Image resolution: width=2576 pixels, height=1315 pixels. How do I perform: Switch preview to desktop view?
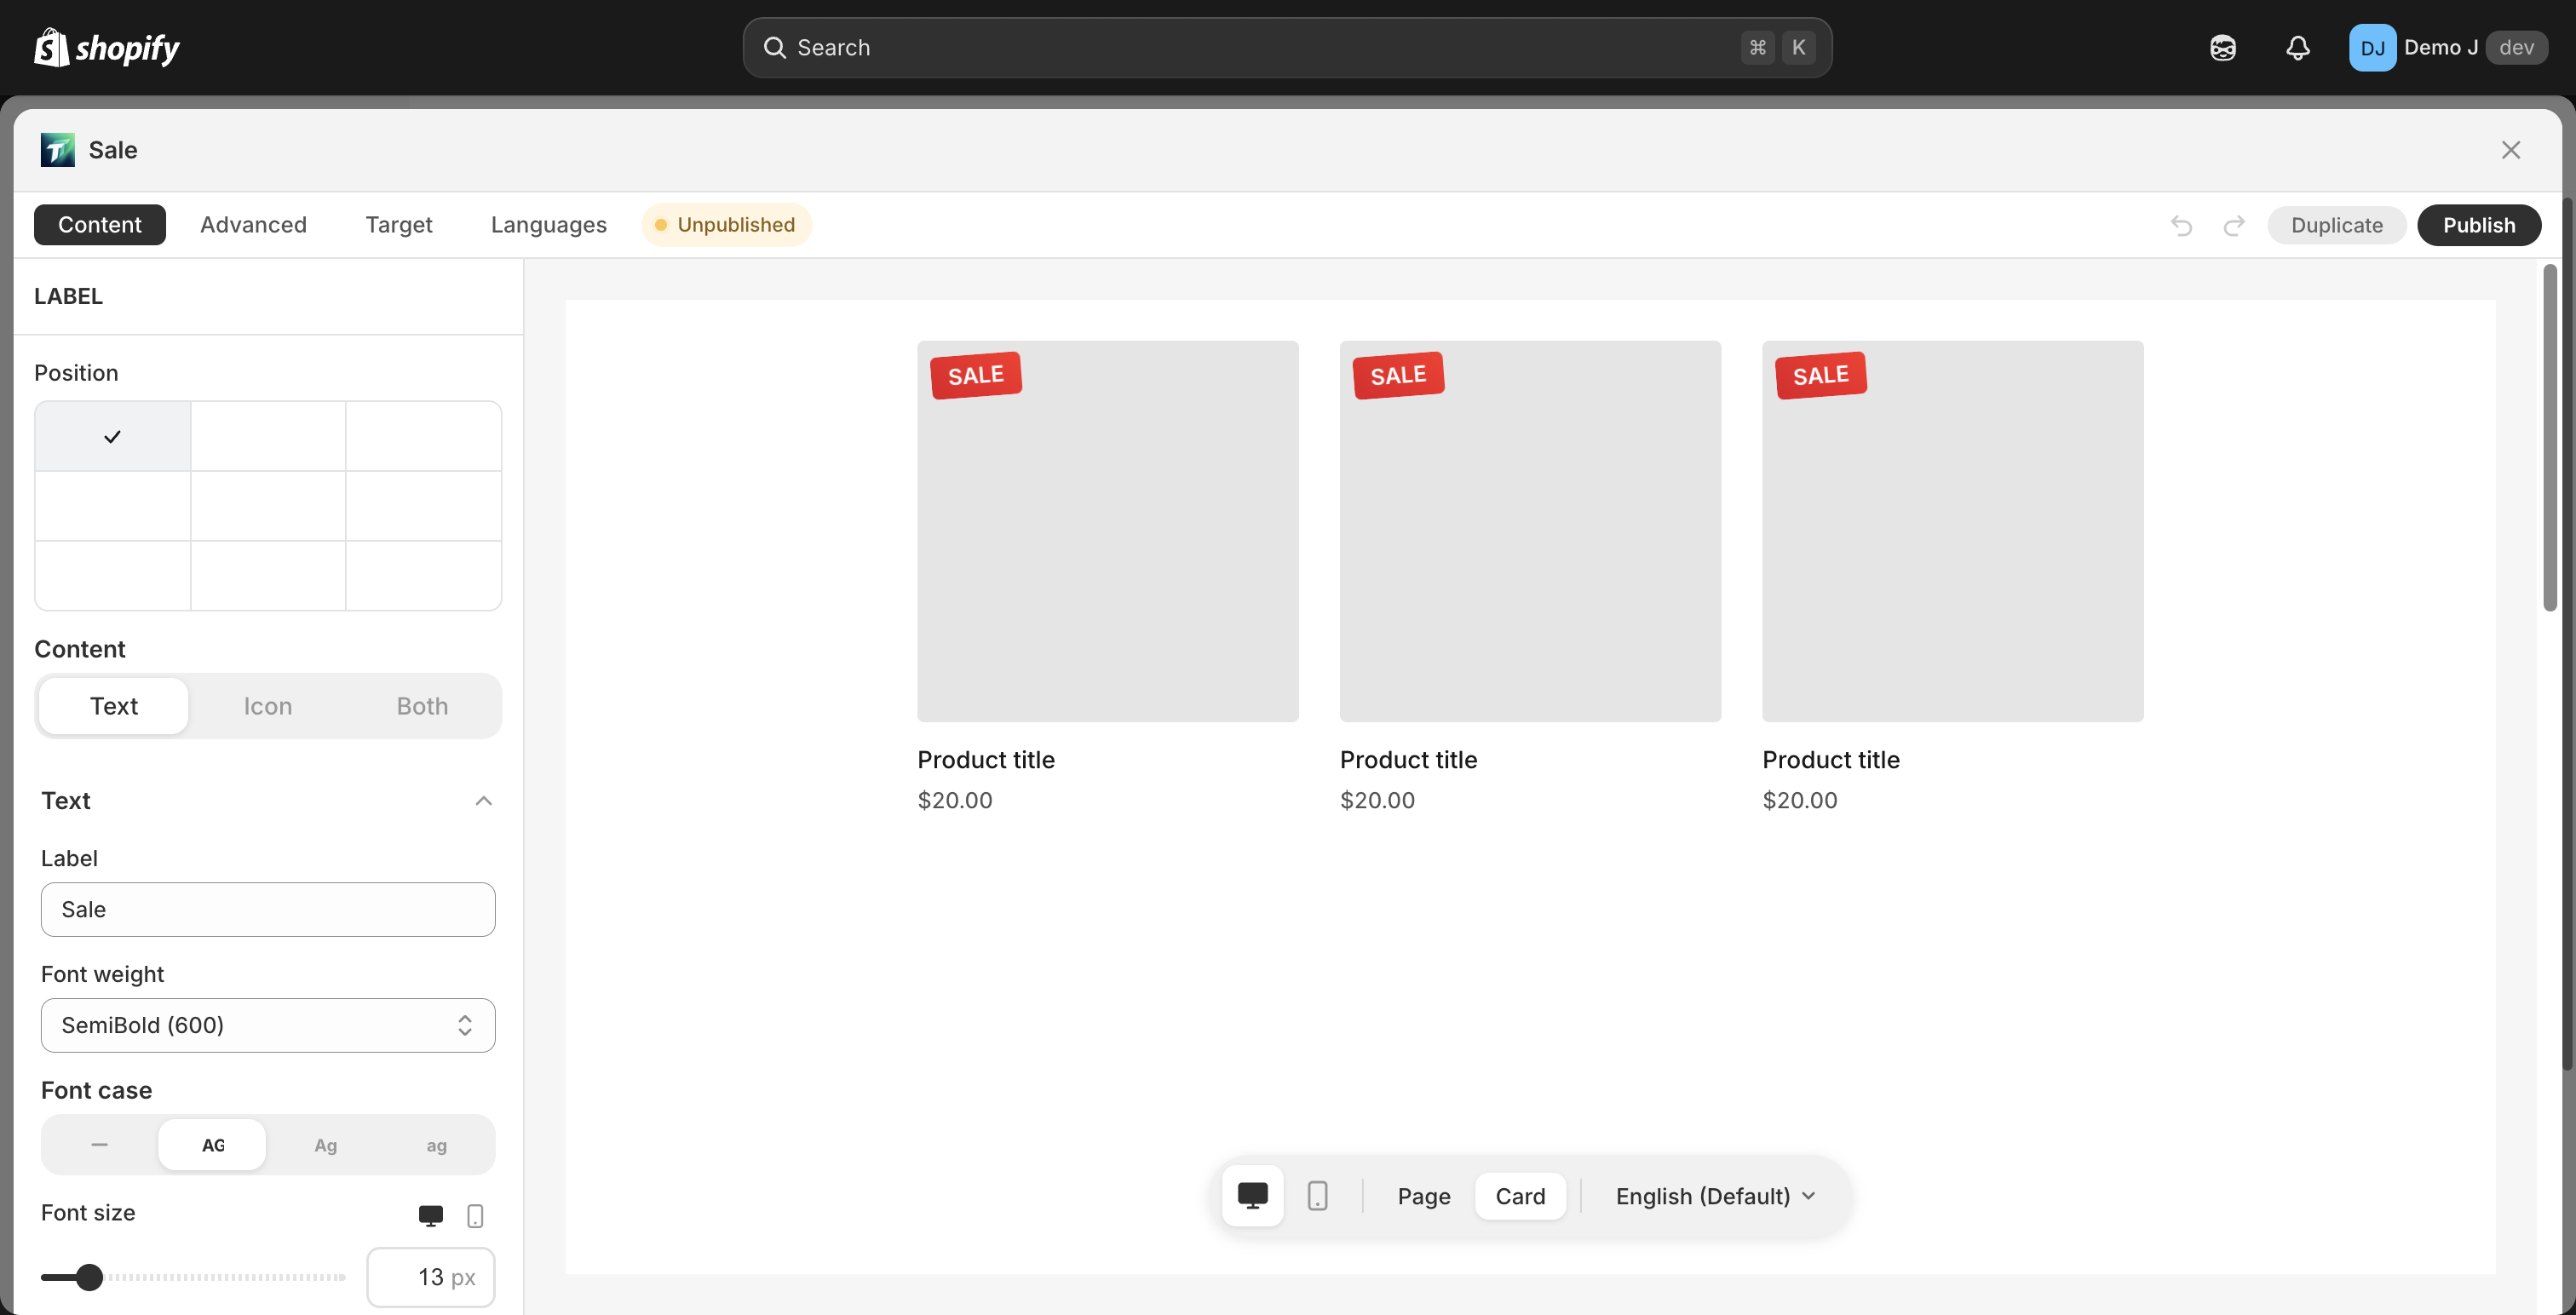1252,1195
